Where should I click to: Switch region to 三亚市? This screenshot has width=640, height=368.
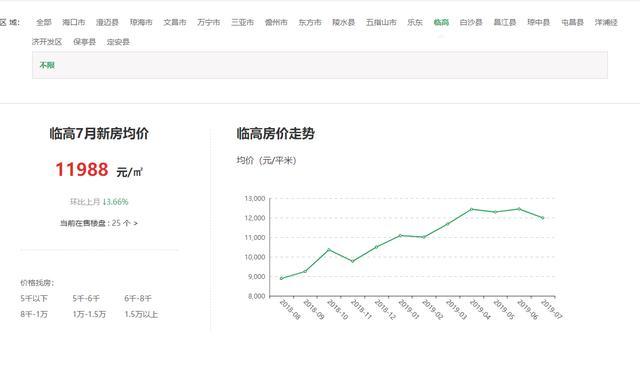point(242,22)
